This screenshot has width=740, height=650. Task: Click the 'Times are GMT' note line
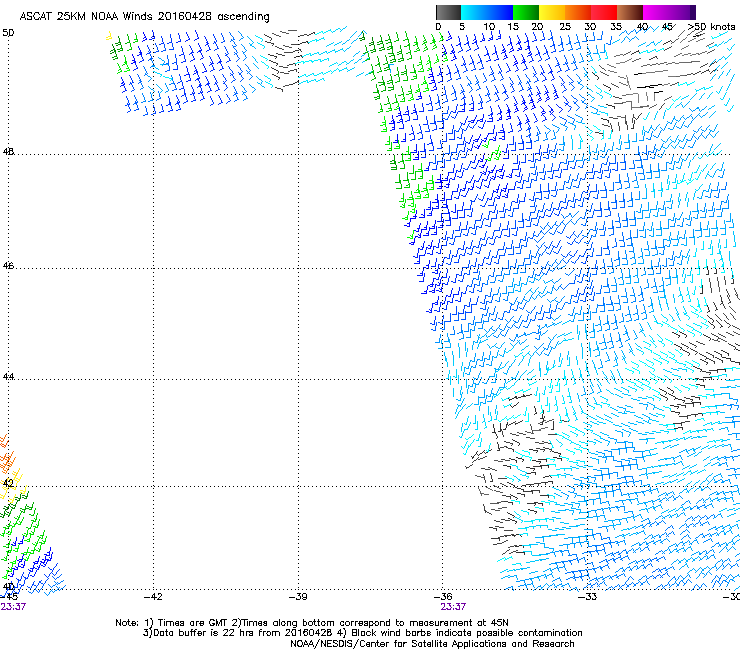[312, 623]
